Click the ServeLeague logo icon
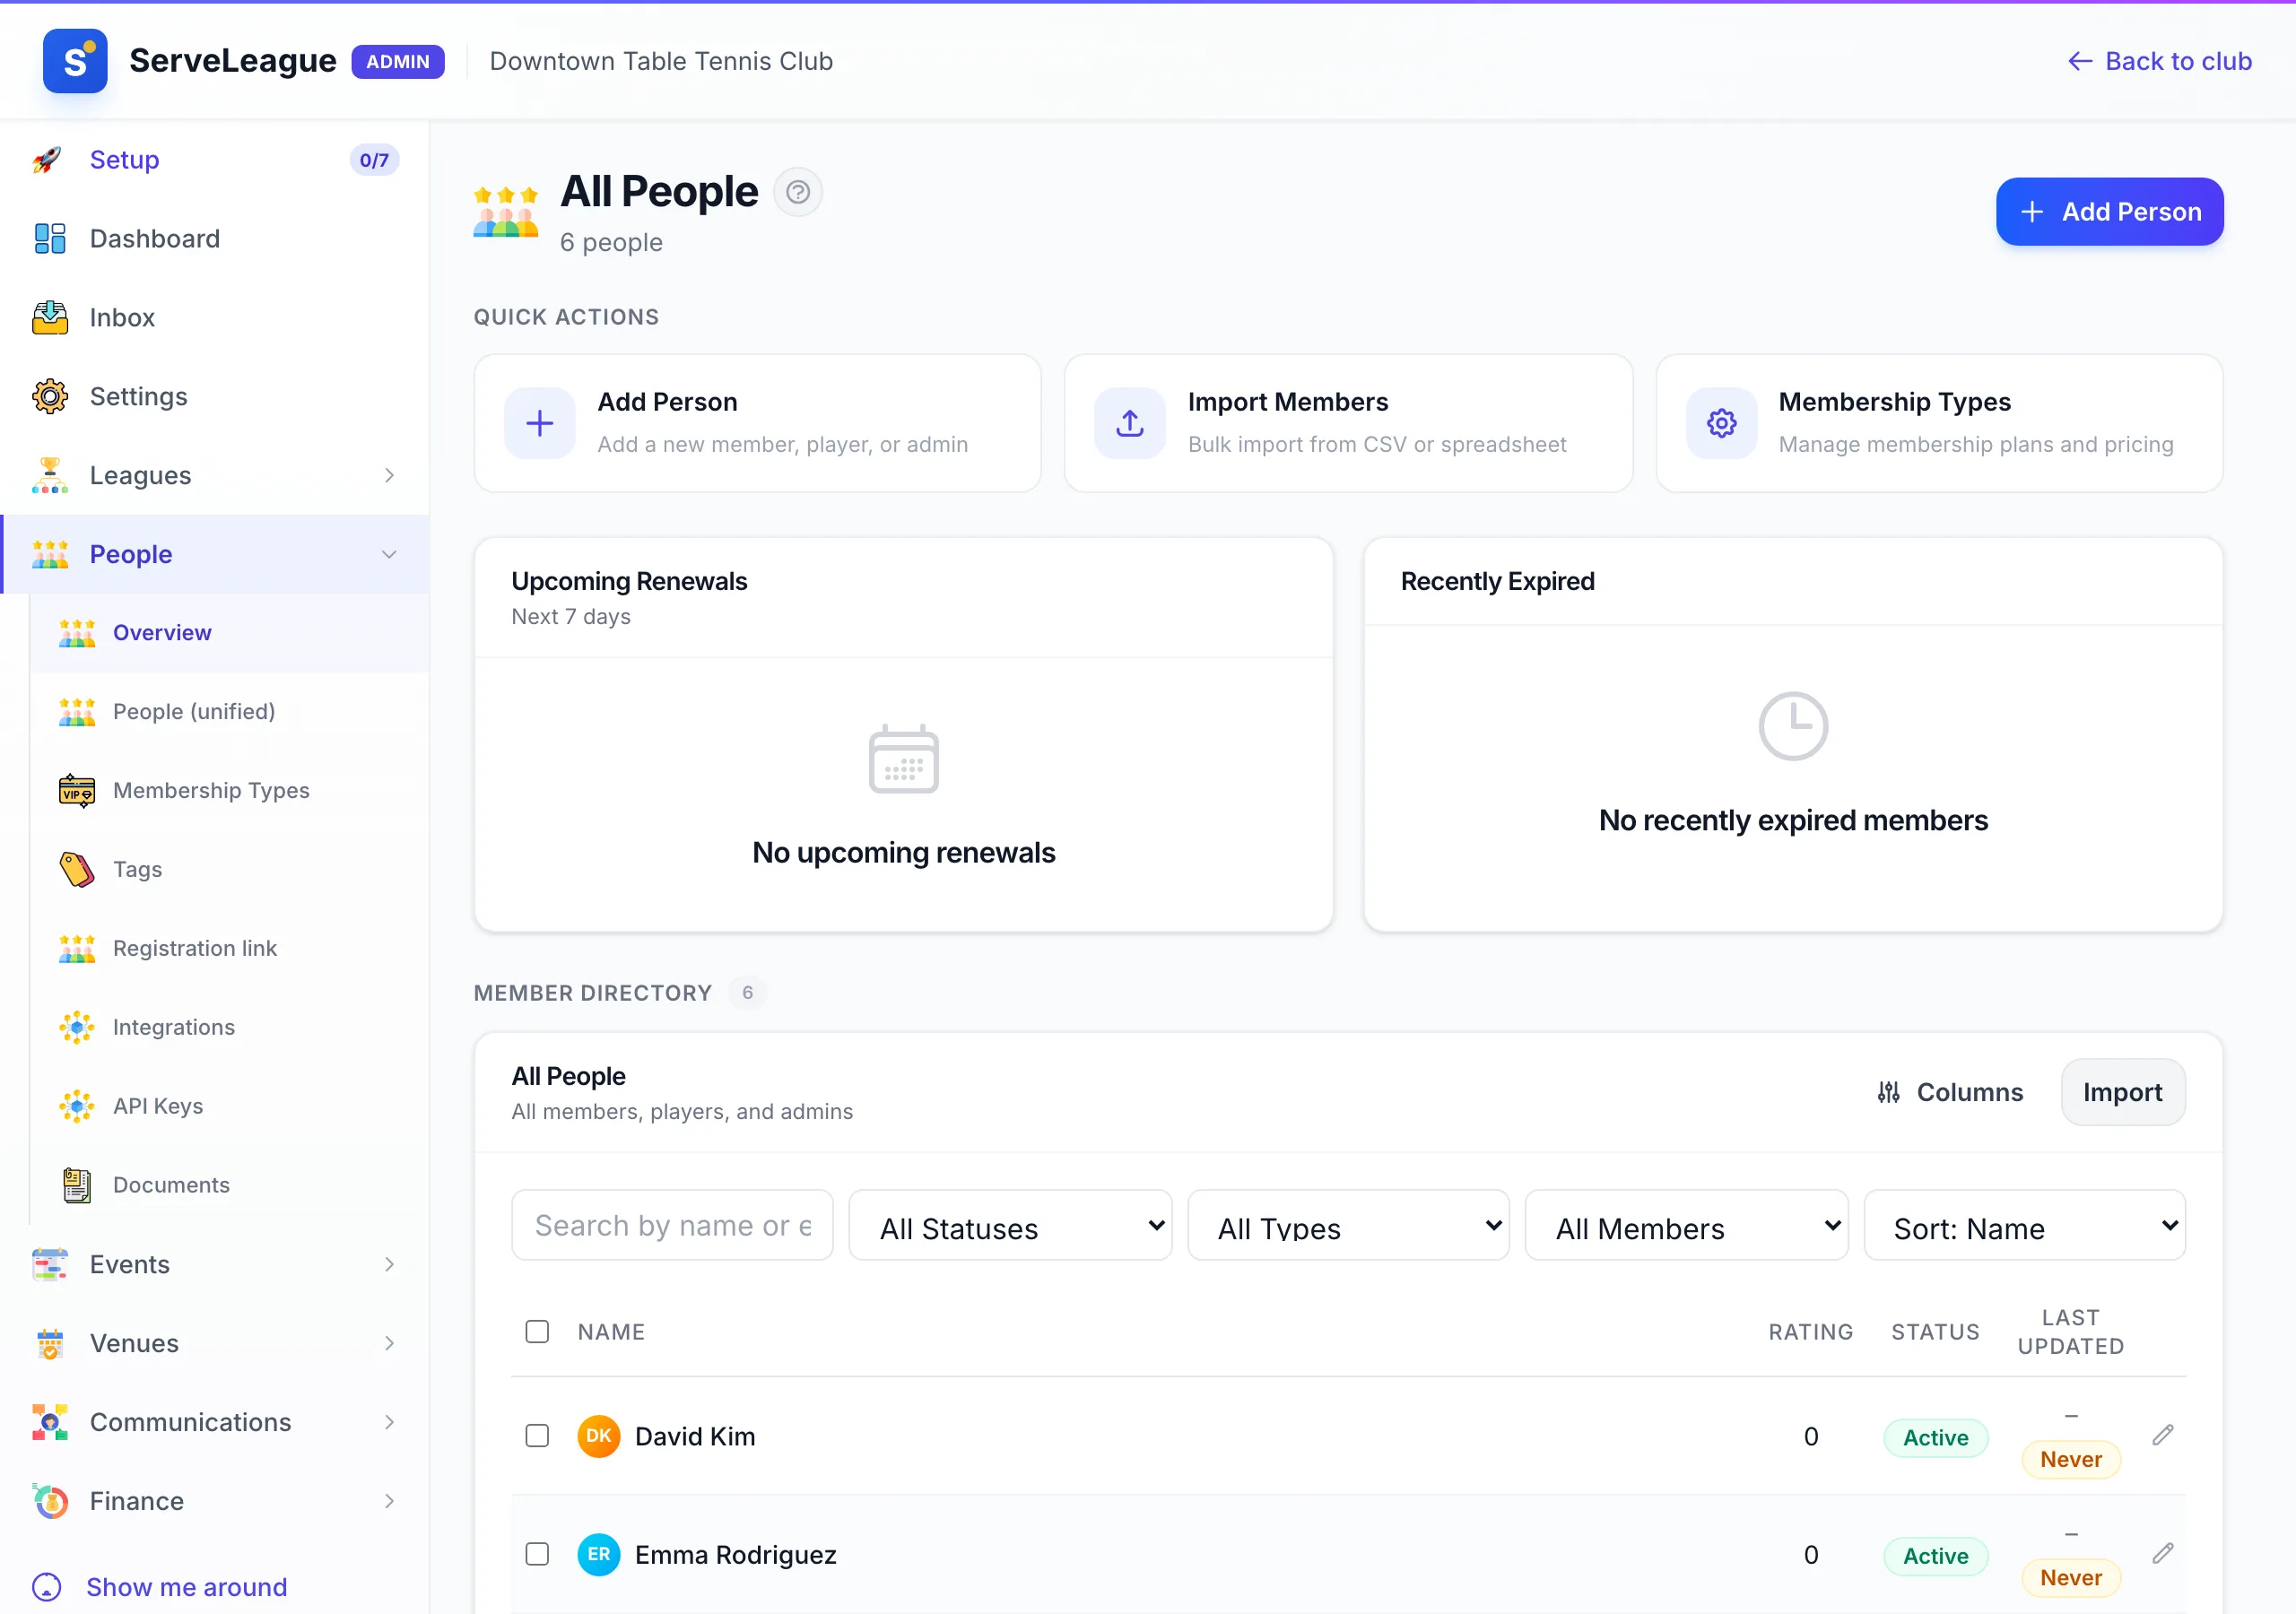The width and height of the screenshot is (2296, 1614). tap(75, 61)
